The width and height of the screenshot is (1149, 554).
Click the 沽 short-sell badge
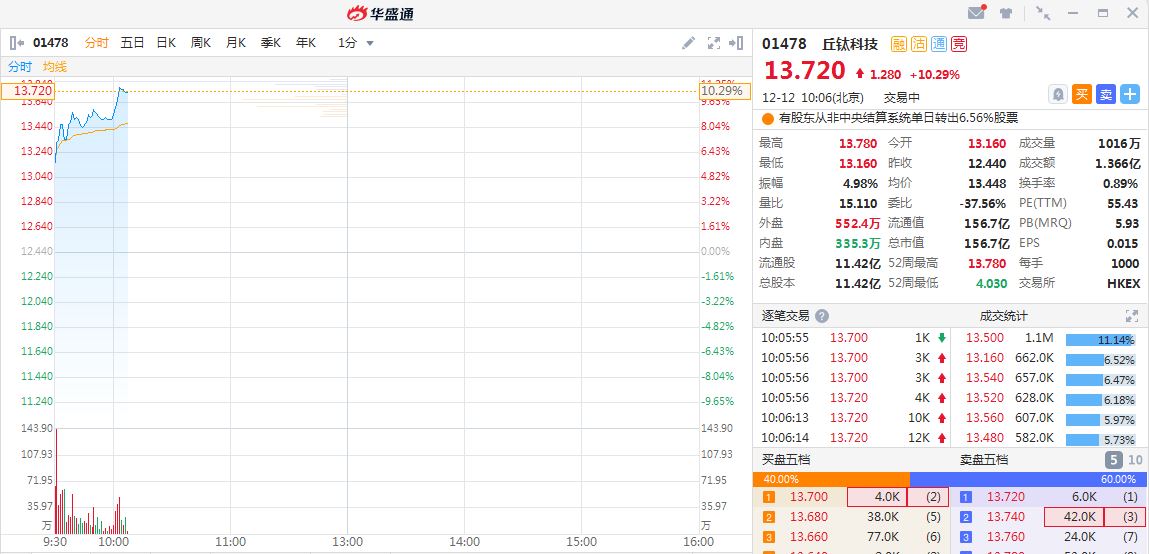(919, 44)
